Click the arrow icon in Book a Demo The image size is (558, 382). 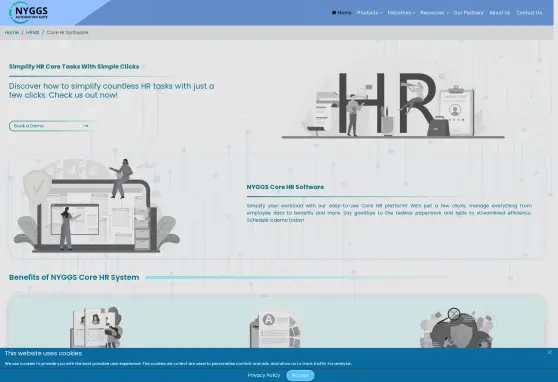(x=85, y=126)
